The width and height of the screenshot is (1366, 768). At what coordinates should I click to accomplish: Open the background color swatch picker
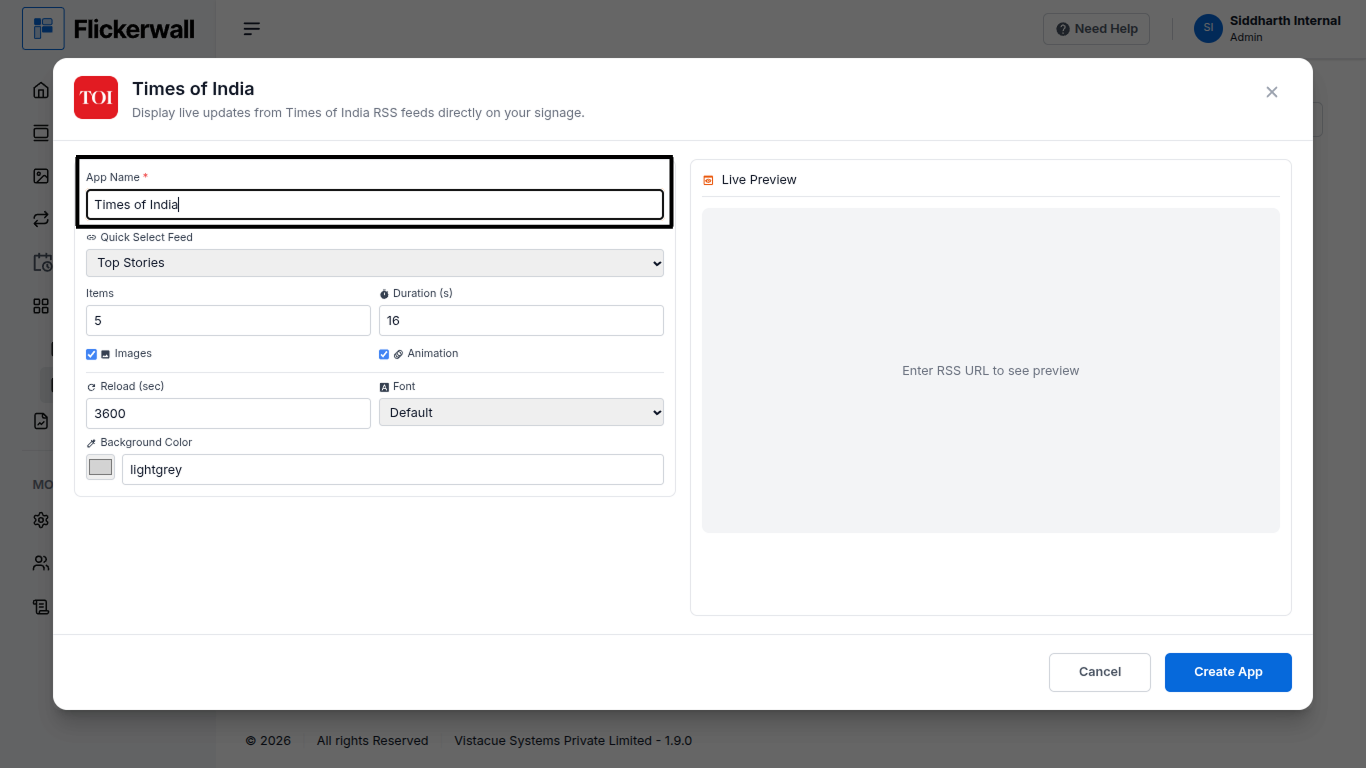100,467
